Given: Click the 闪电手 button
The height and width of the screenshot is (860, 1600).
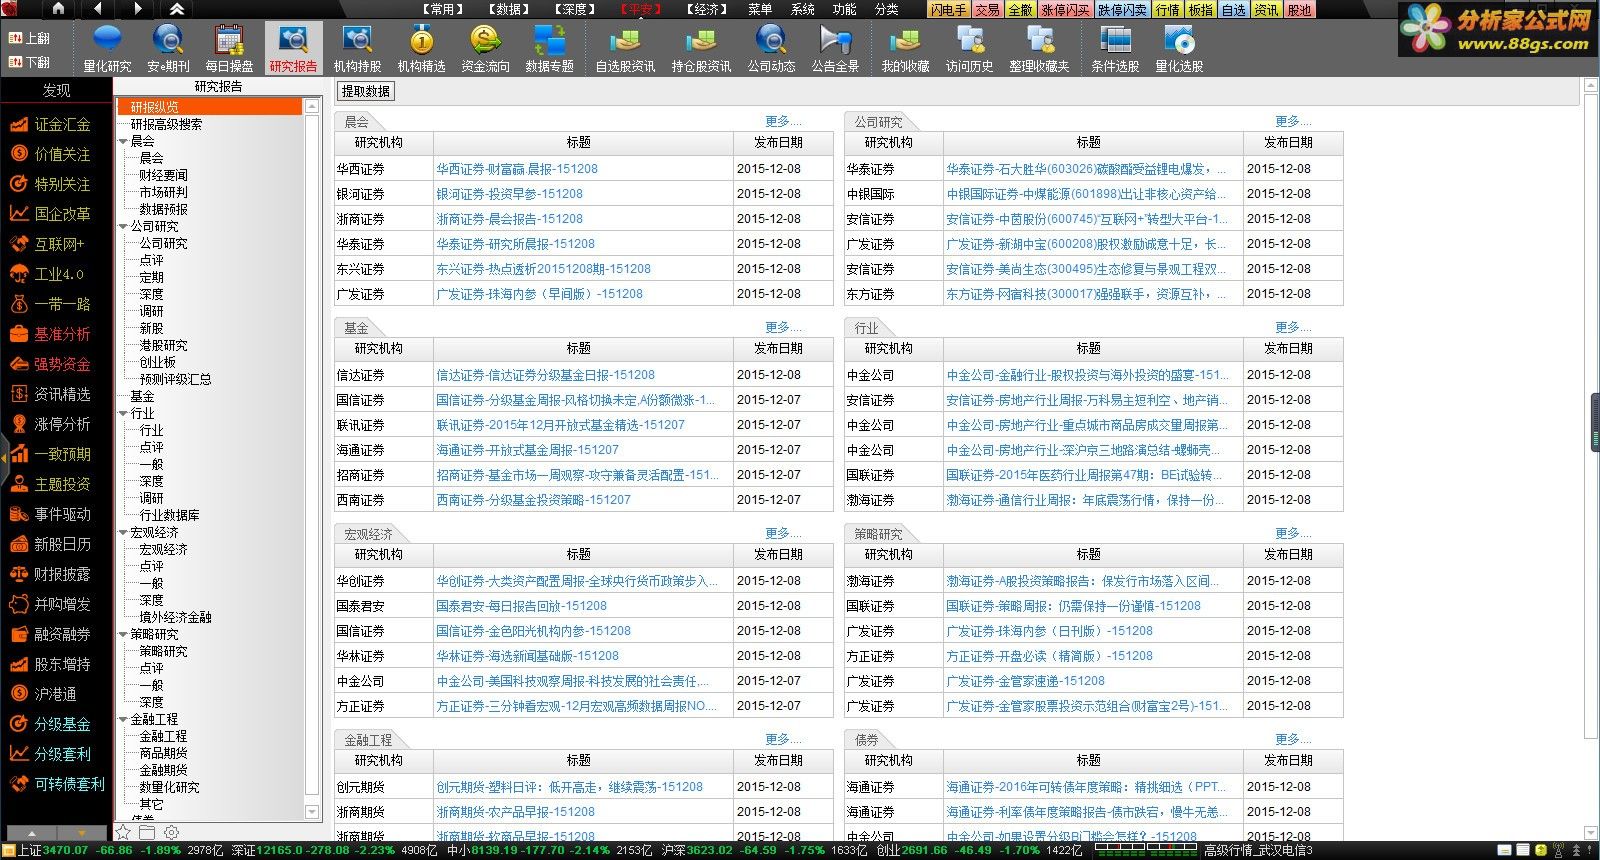Looking at the screenshot, I should tap(949, 9).
